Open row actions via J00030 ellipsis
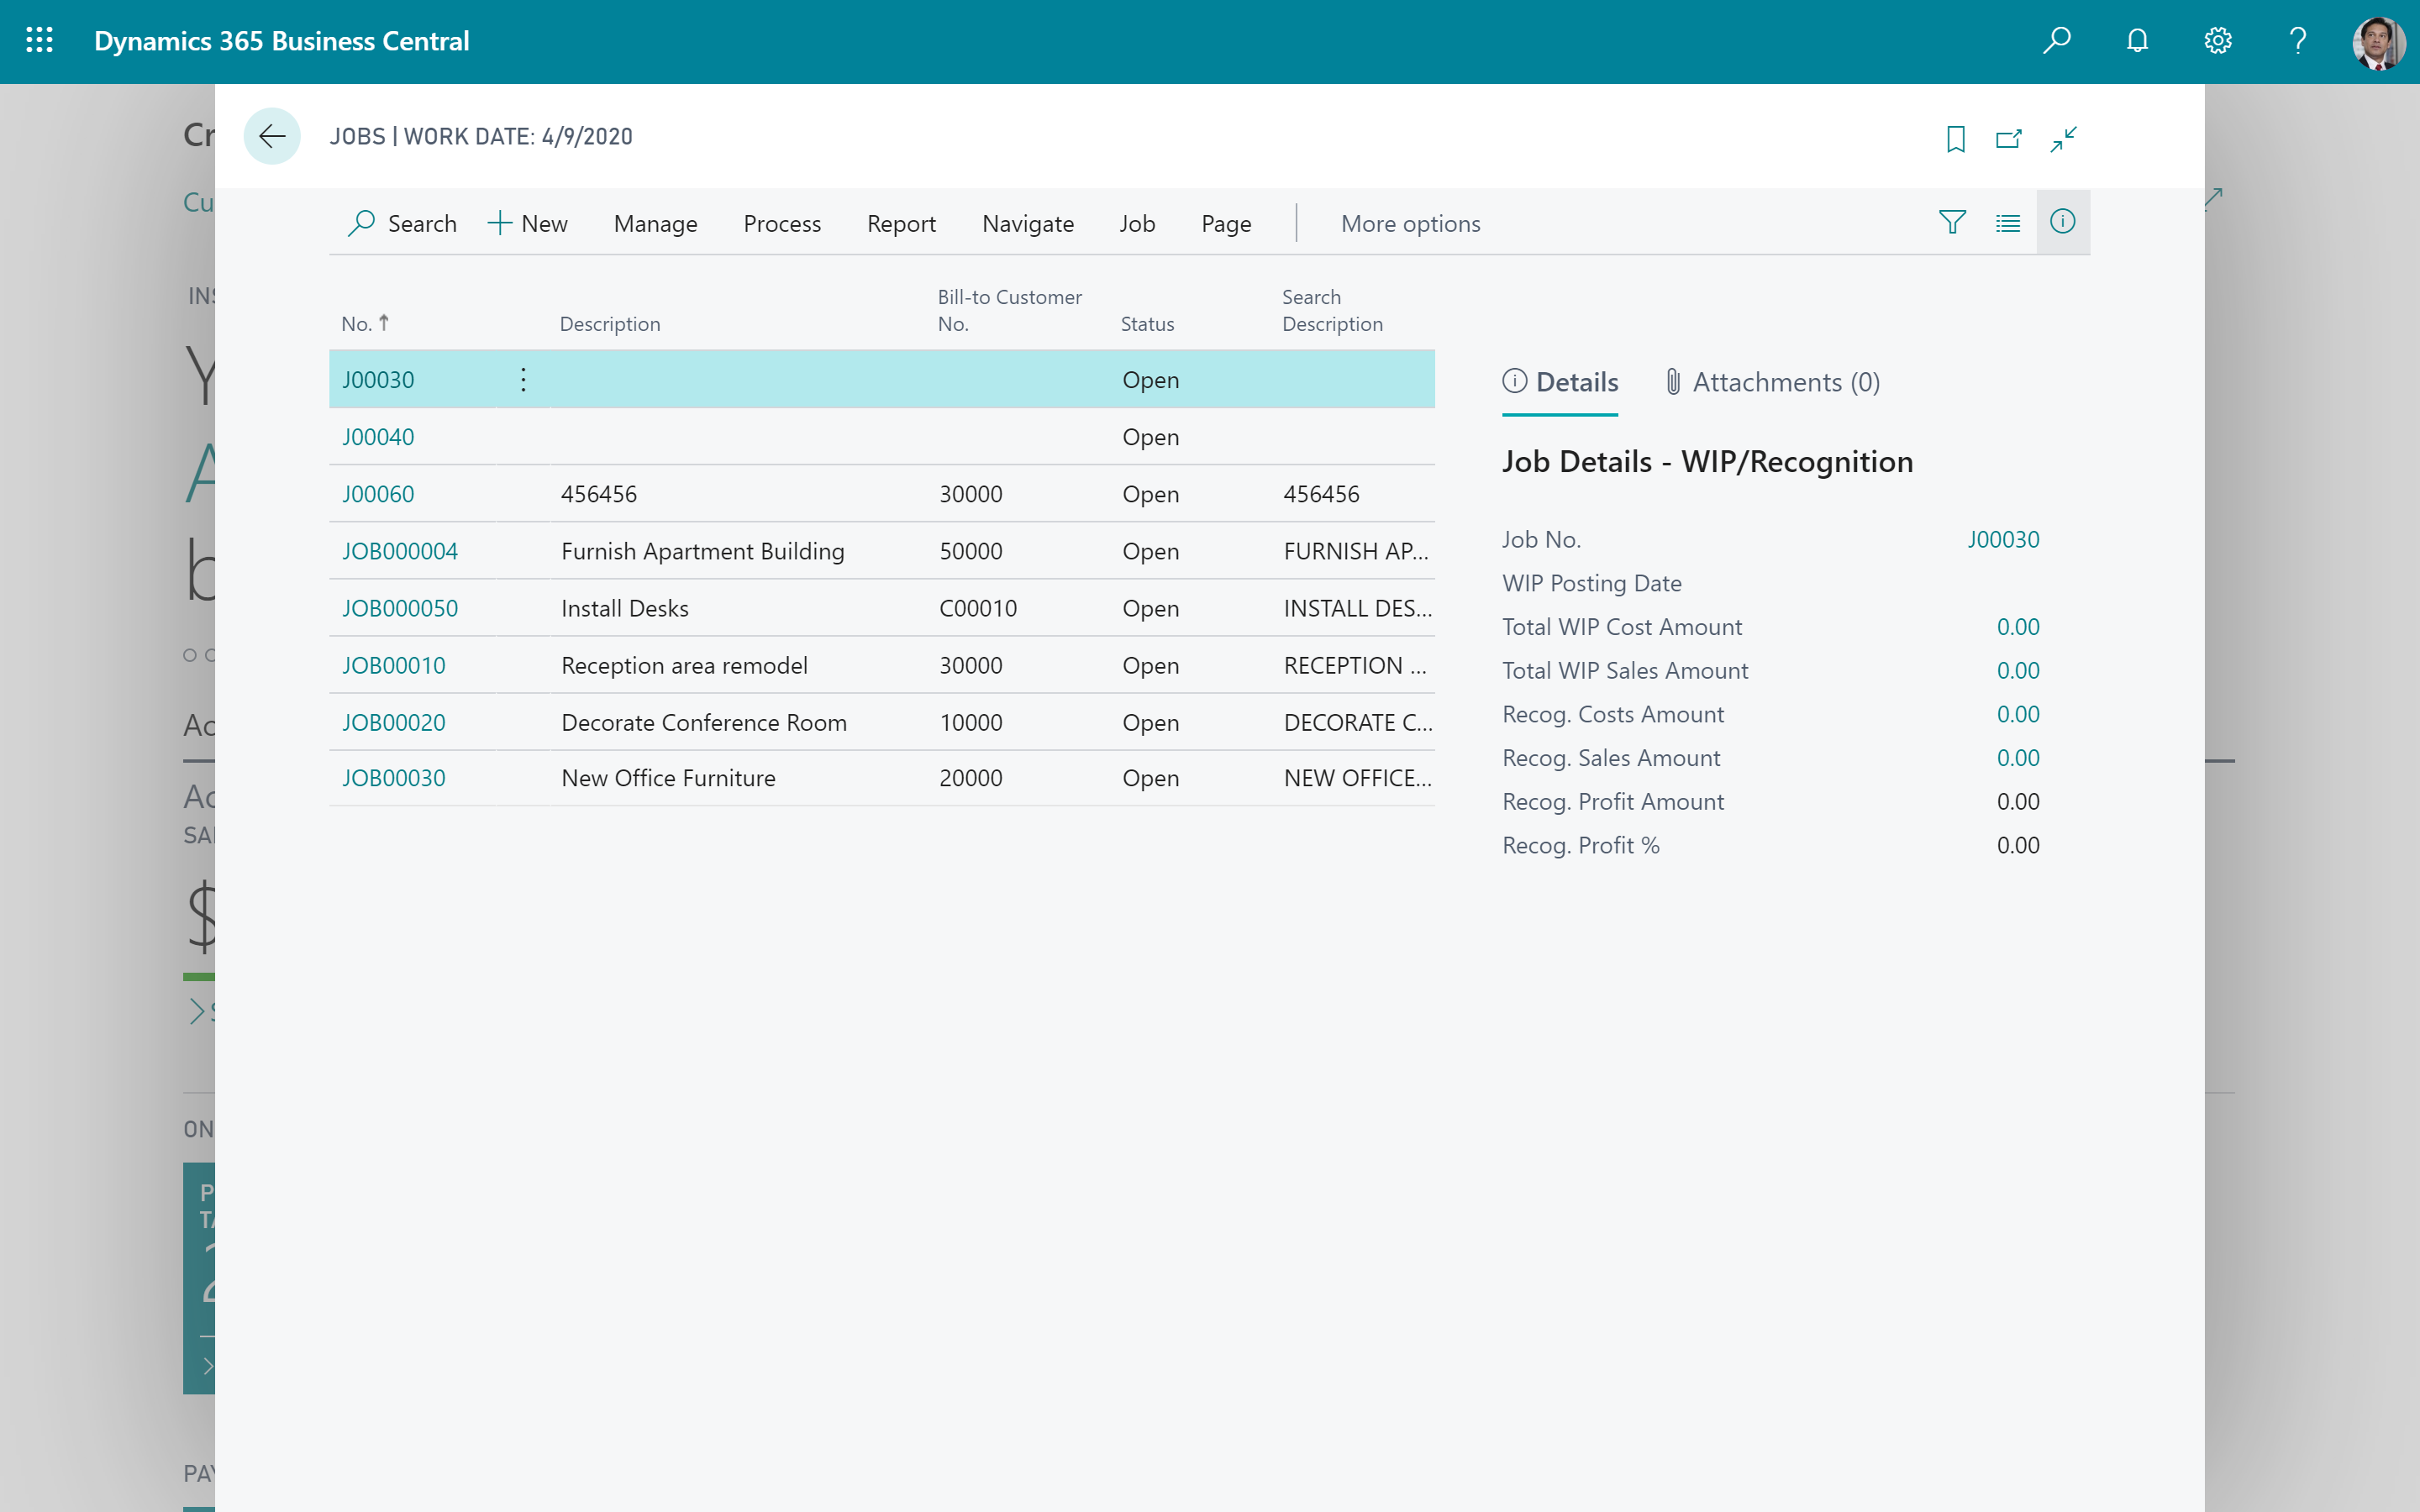The width and height of the screenshot is (2420, 1512). point(522,378)
